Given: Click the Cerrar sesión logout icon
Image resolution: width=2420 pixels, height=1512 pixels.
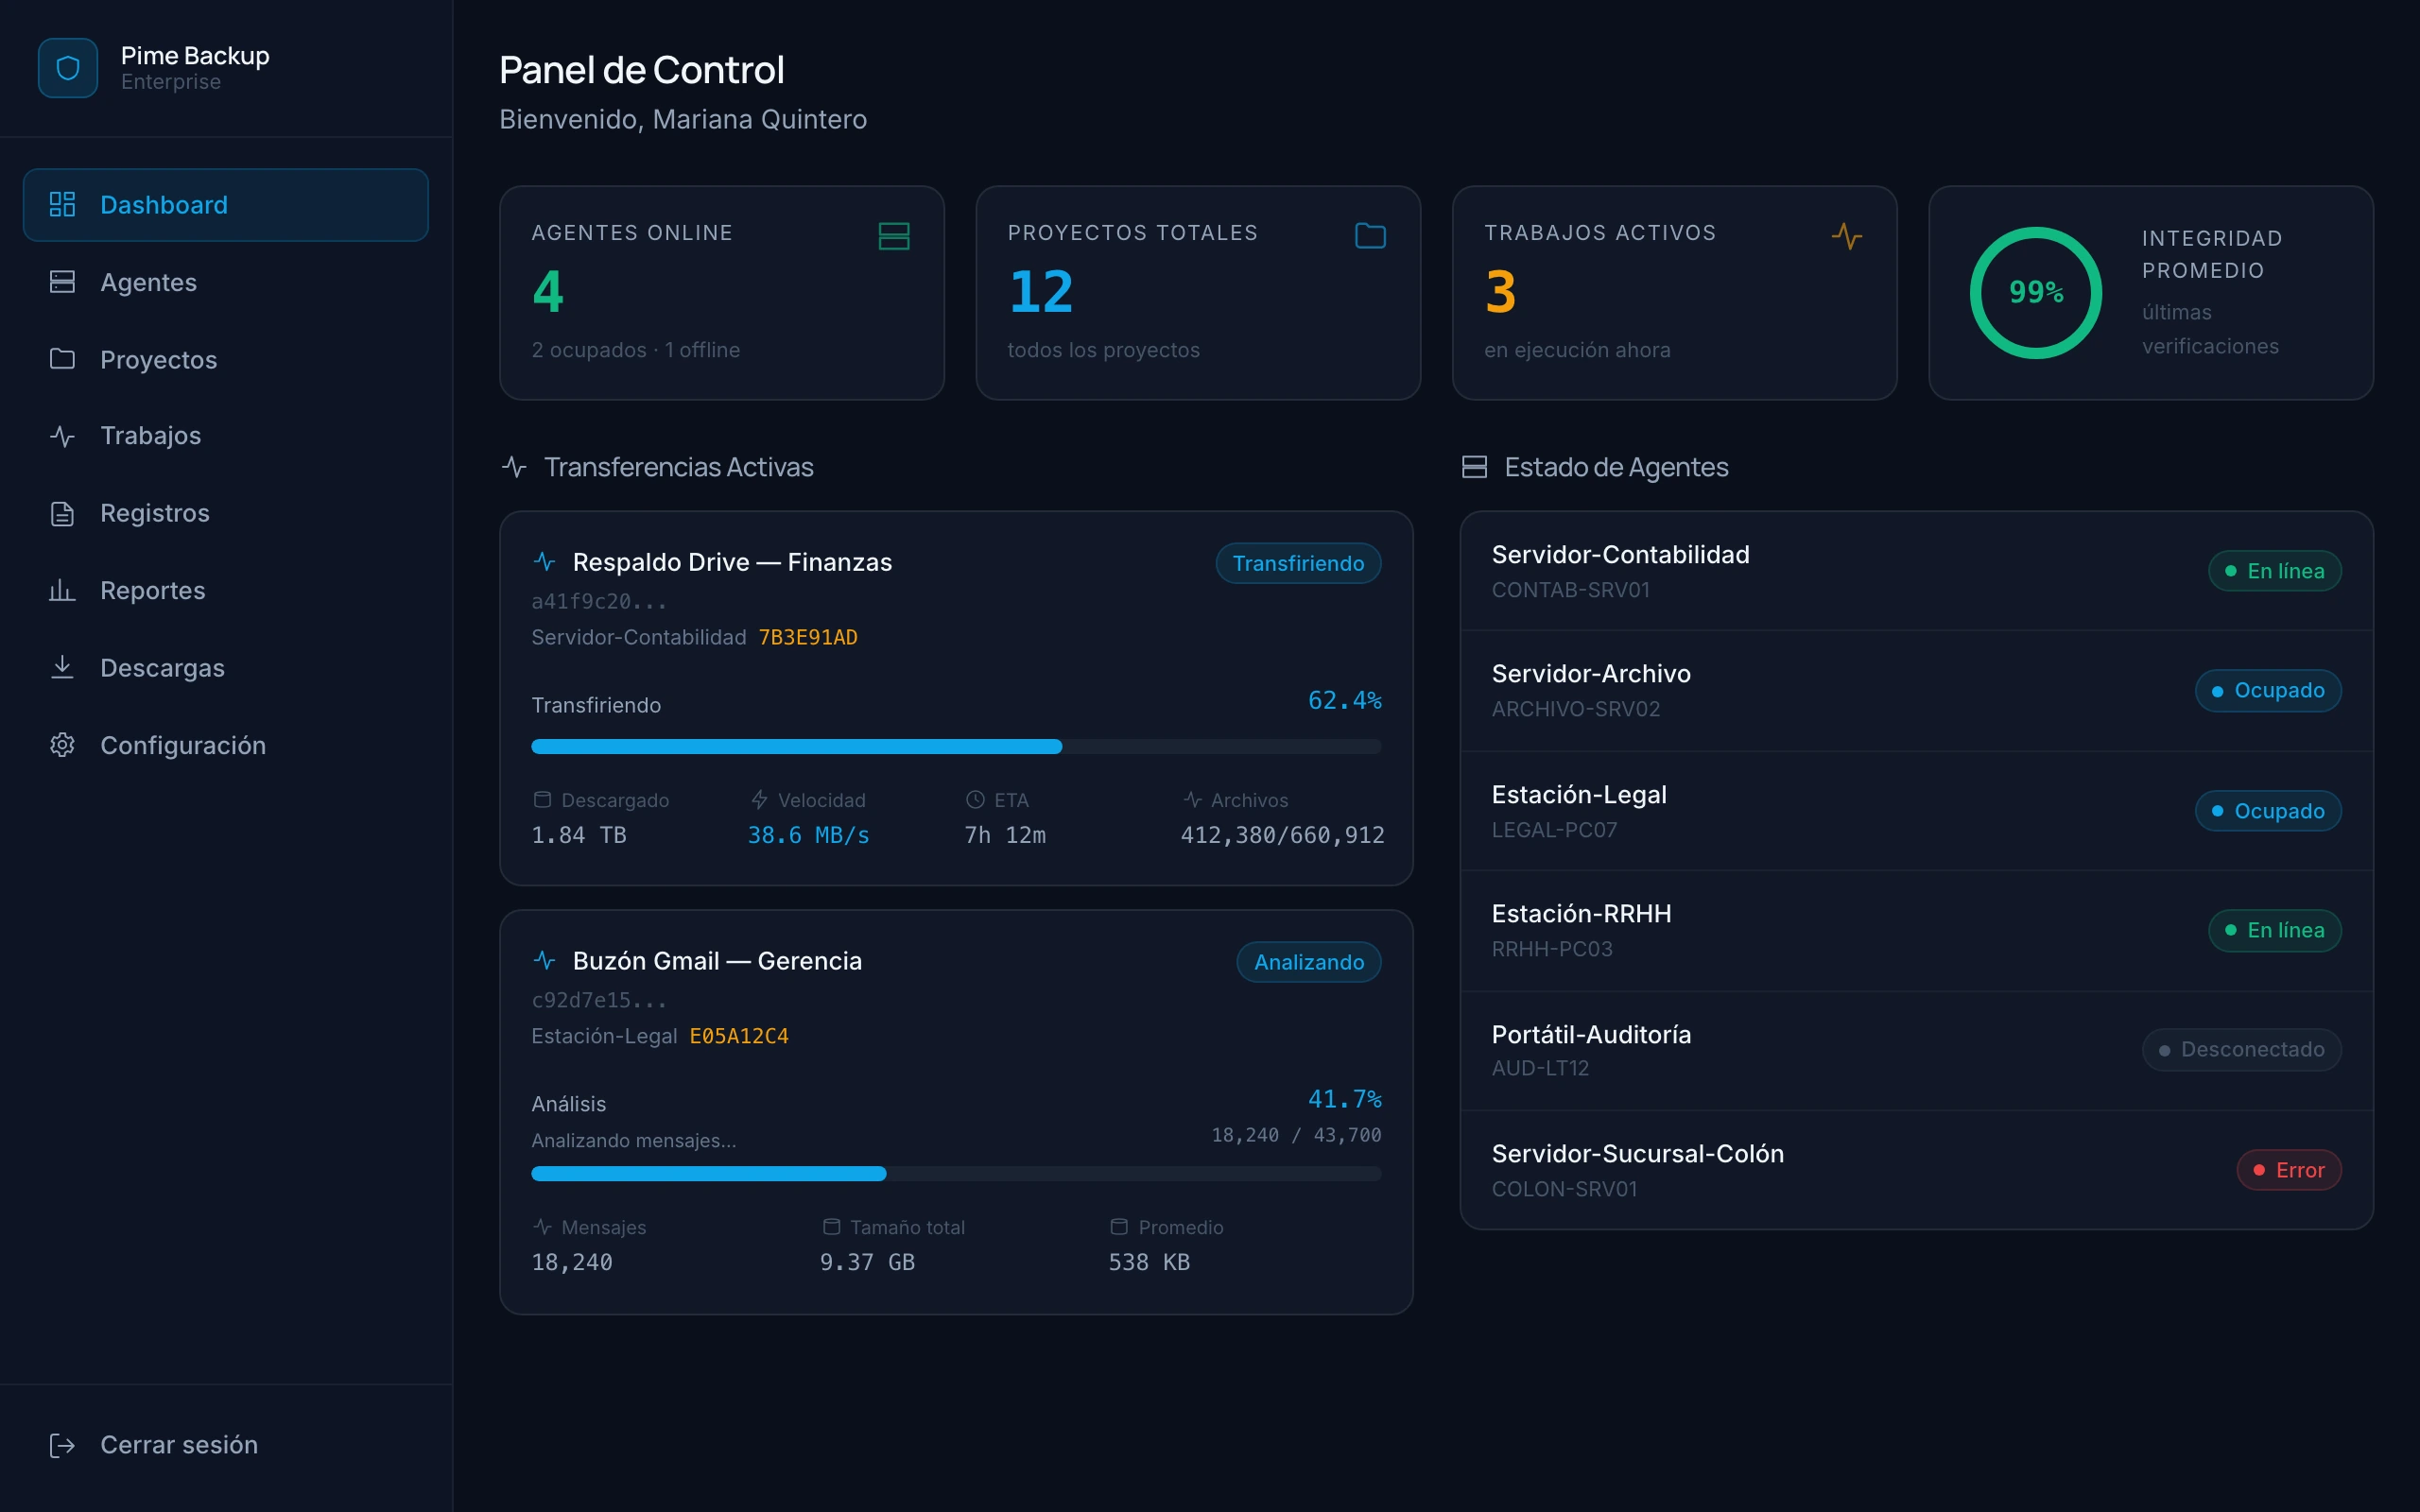Looking at the screenshot, I should 62,1445.
